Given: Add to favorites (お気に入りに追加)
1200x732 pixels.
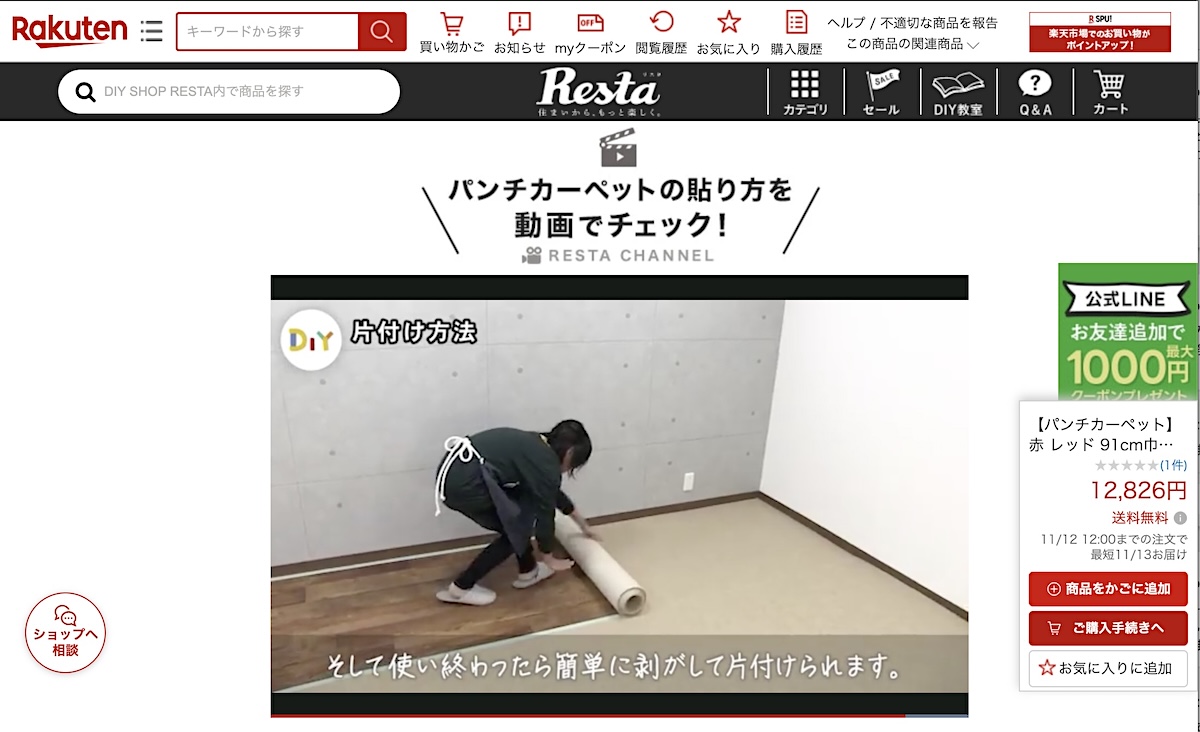Looking at the screenshot, I should (1108, 668).
